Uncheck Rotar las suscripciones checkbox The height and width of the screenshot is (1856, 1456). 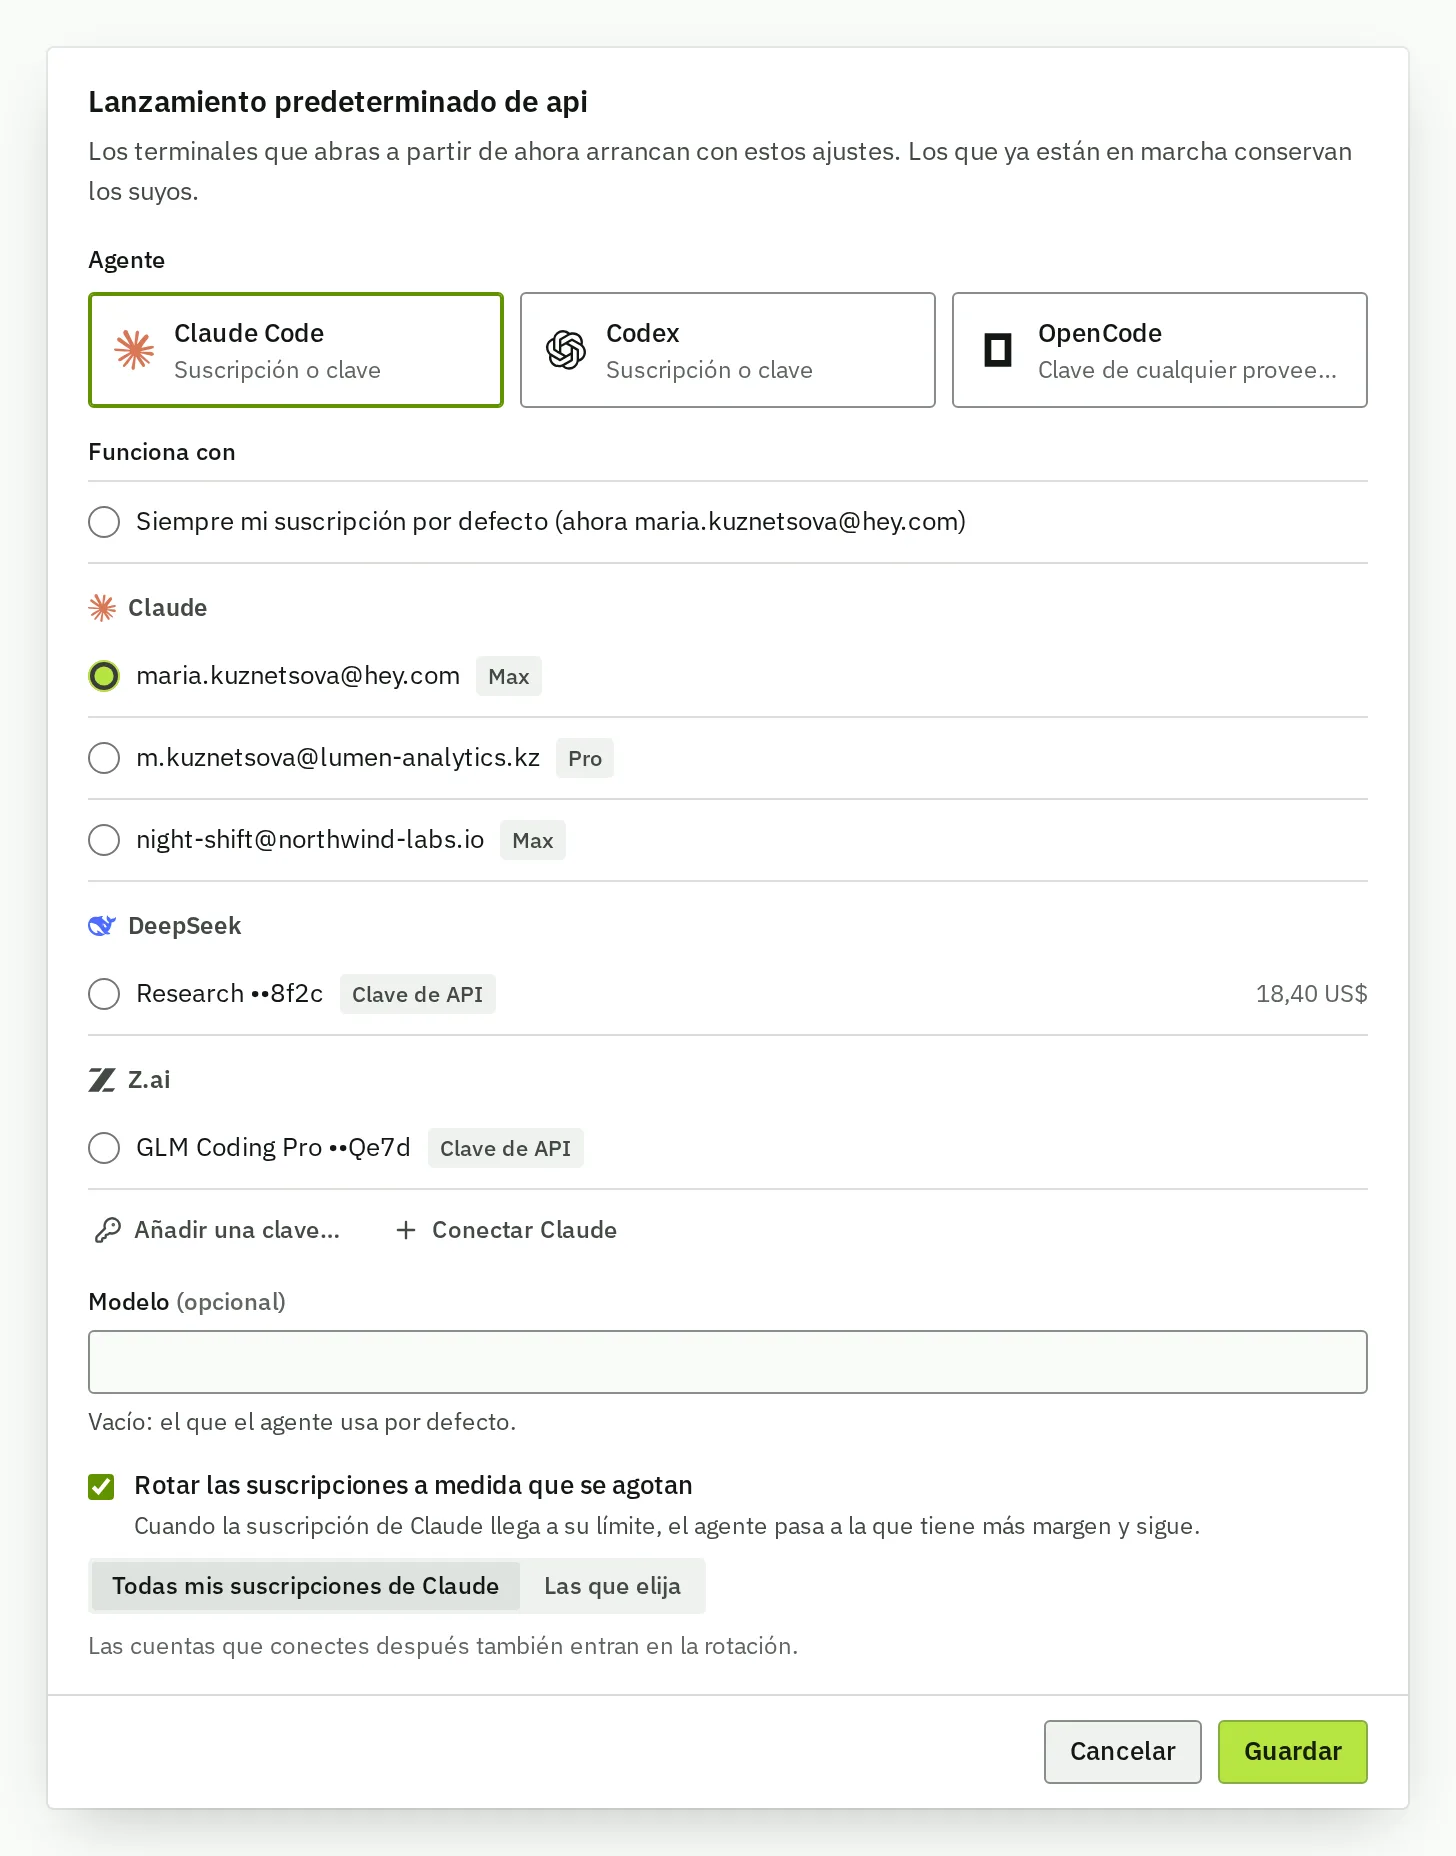(101, 1487)
